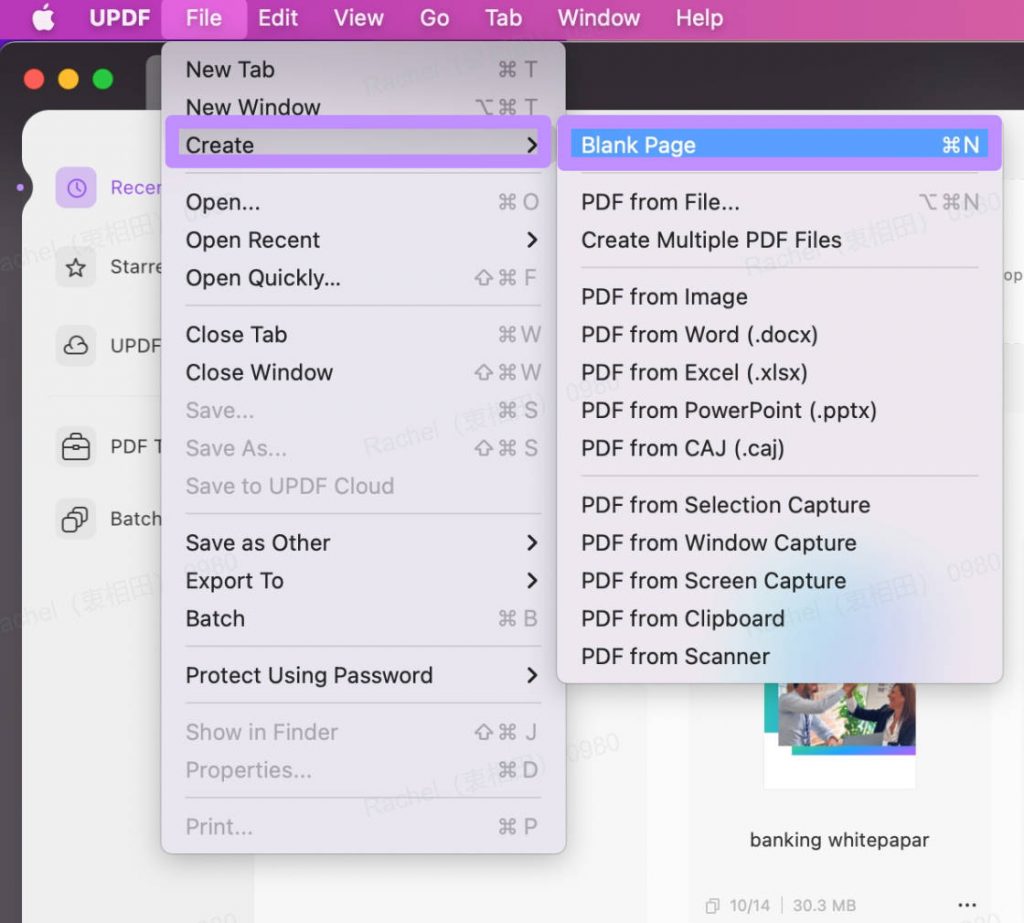Screen dimensions: 1024x923
Task: Select PDF from Word (.docx)
Action: coord(780,334)
